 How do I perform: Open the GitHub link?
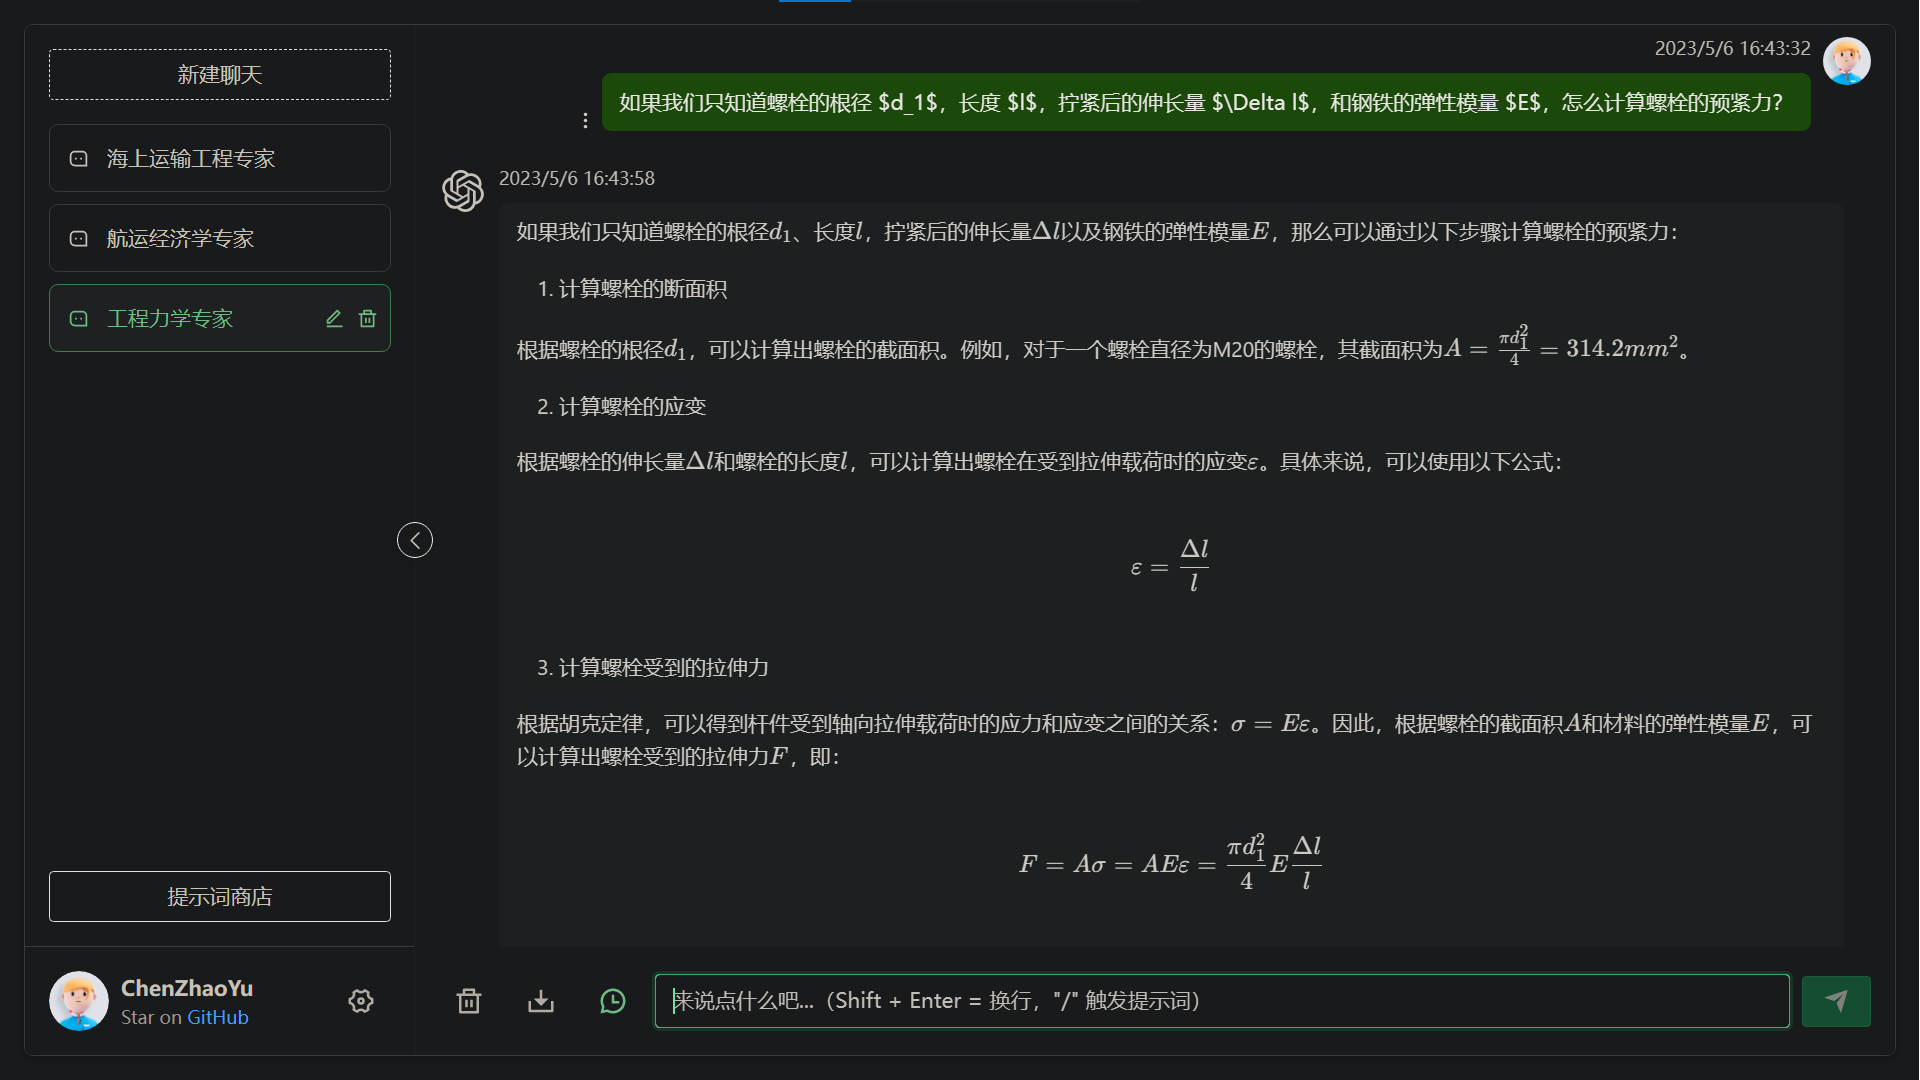[x=218, y=1017]
